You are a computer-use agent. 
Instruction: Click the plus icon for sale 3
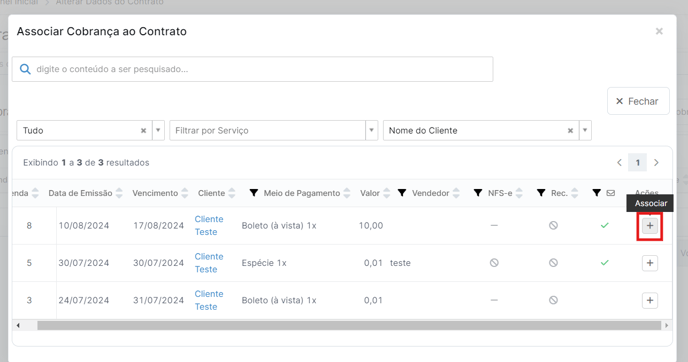click(x=650, y=300)
